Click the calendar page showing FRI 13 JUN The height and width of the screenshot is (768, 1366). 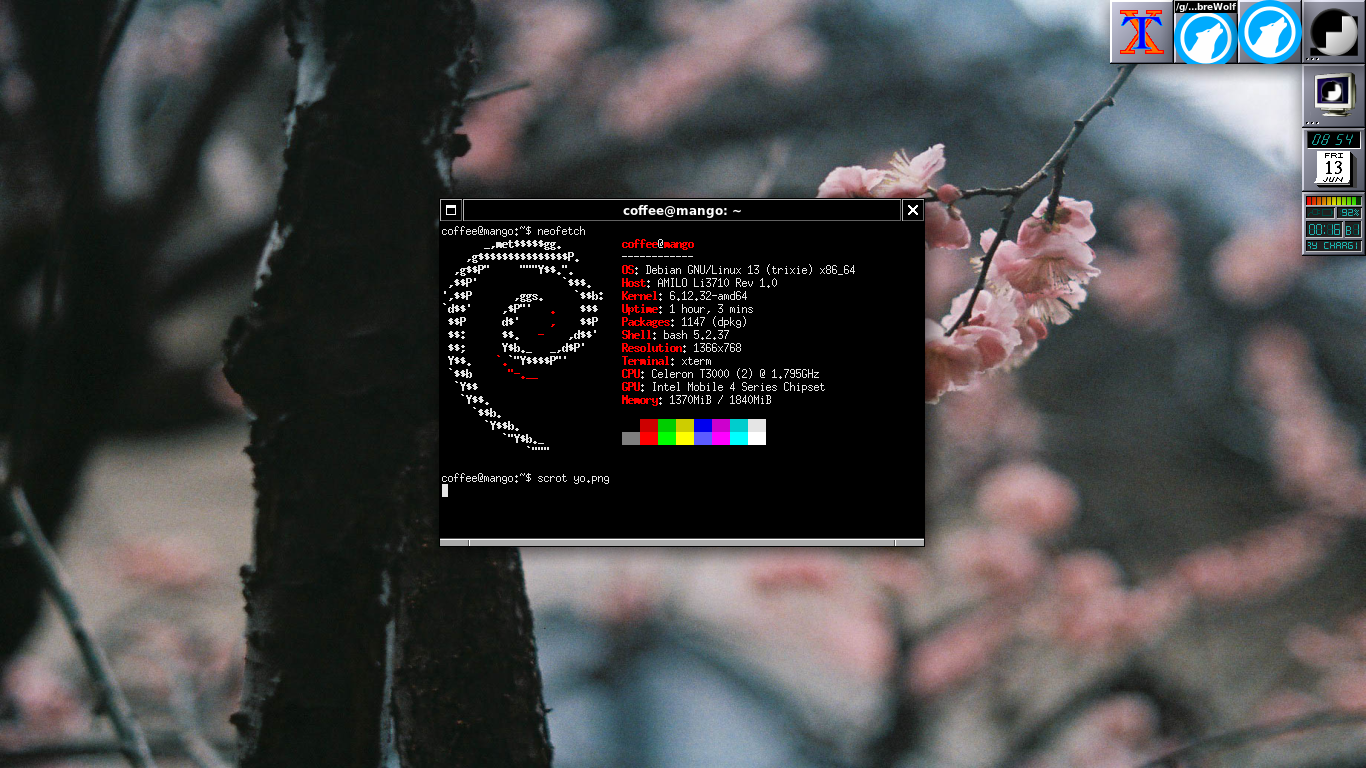coord(1333,167)
